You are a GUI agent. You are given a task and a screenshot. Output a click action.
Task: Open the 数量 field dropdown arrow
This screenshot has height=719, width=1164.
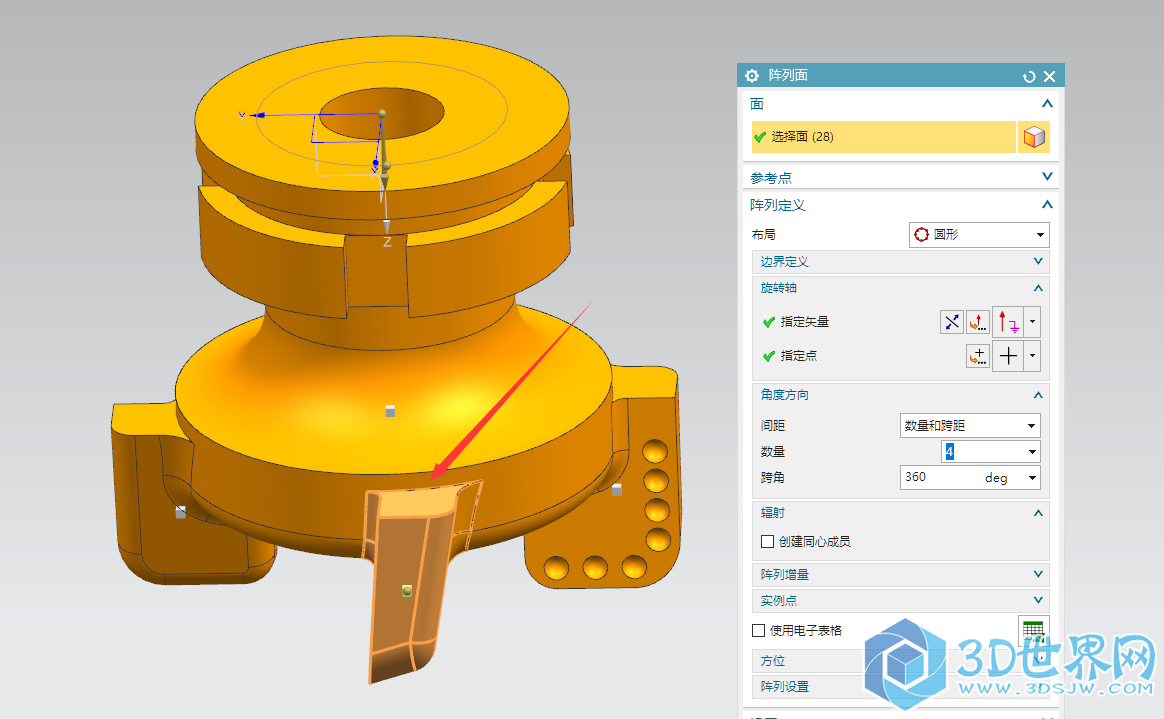click(1033, 451)
